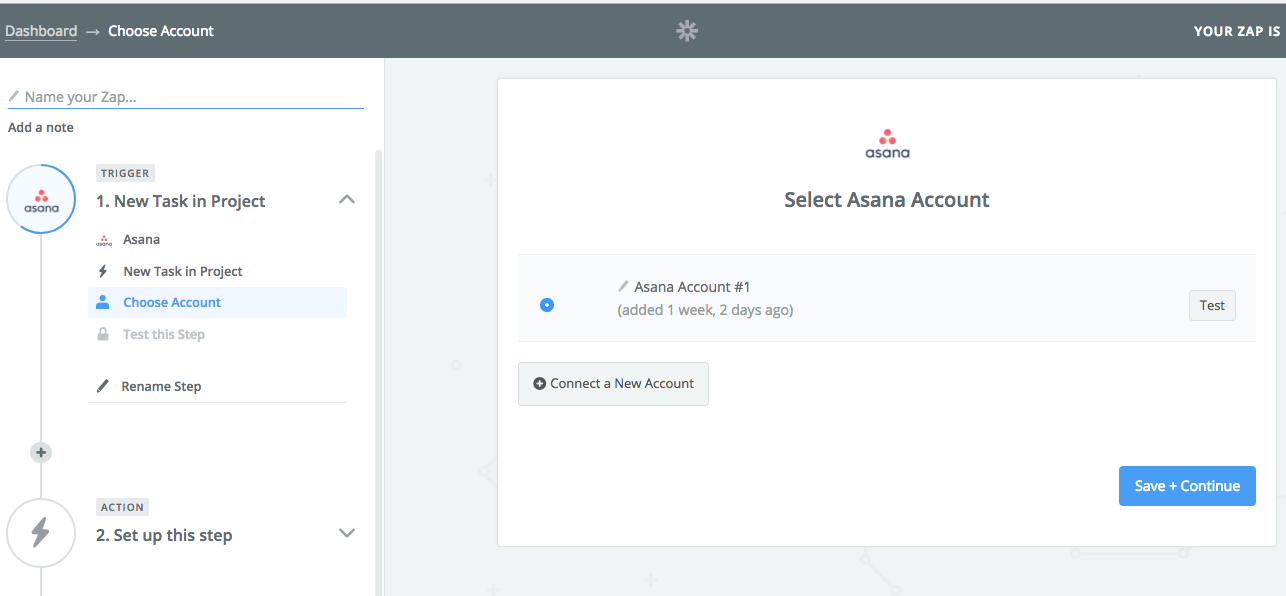Click the Asana logo above Select Asana Account
Screen dimensions: 1286x596
tap(887, 144)
